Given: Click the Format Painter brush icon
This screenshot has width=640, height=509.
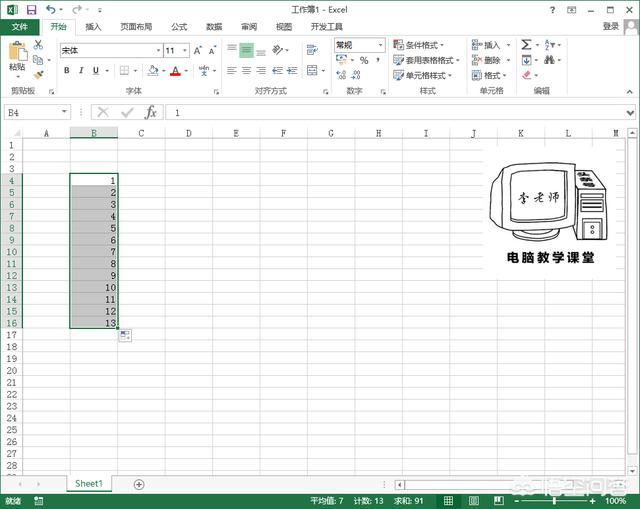Looking at the screenshot, I should click(38, 74).
